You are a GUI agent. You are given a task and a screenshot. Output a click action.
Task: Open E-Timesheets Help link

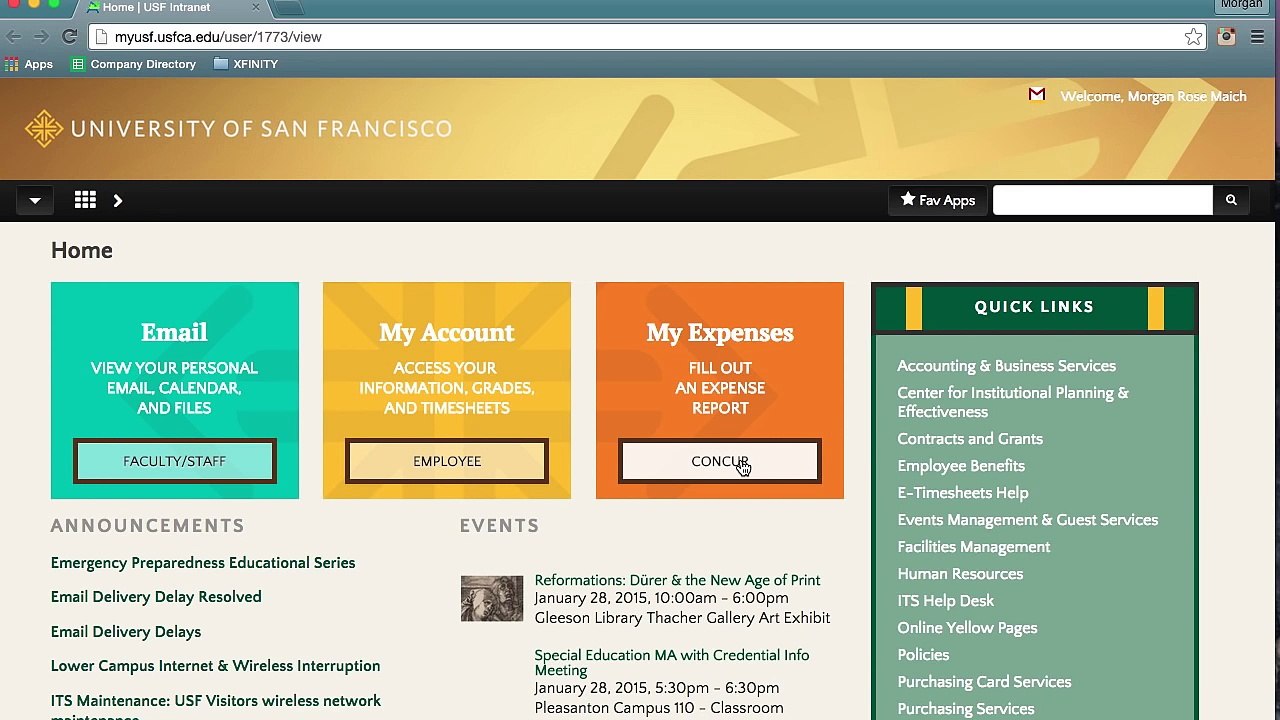tap(963, 493)
